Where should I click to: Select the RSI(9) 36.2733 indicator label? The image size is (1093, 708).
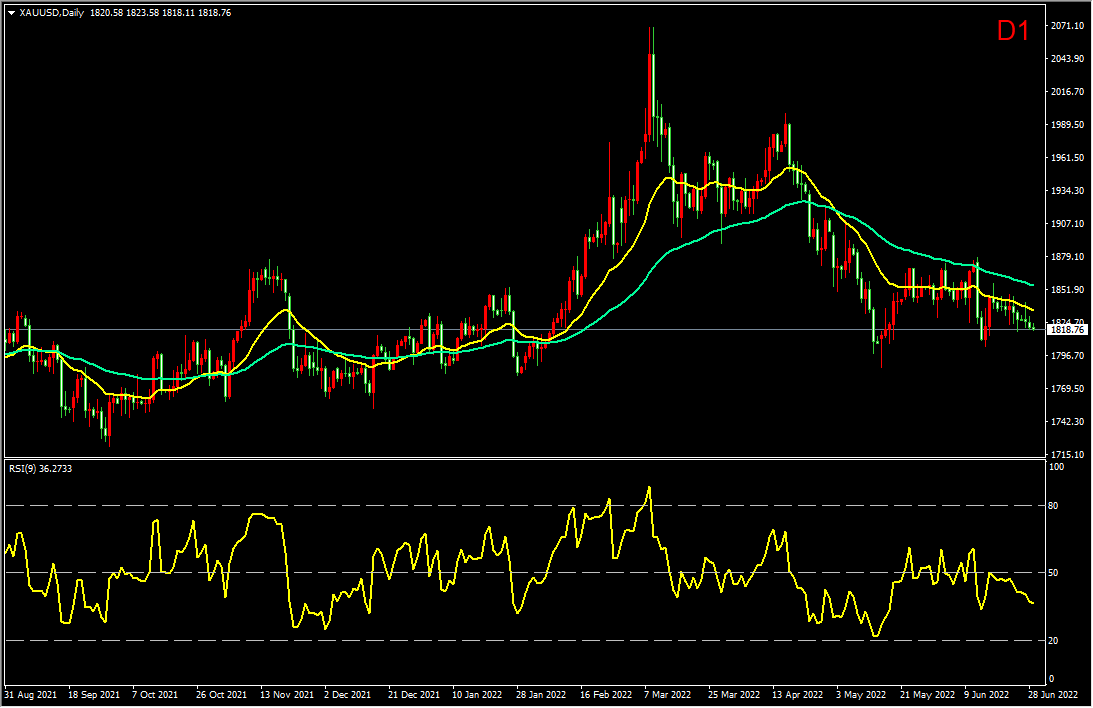tap(40, 469)
